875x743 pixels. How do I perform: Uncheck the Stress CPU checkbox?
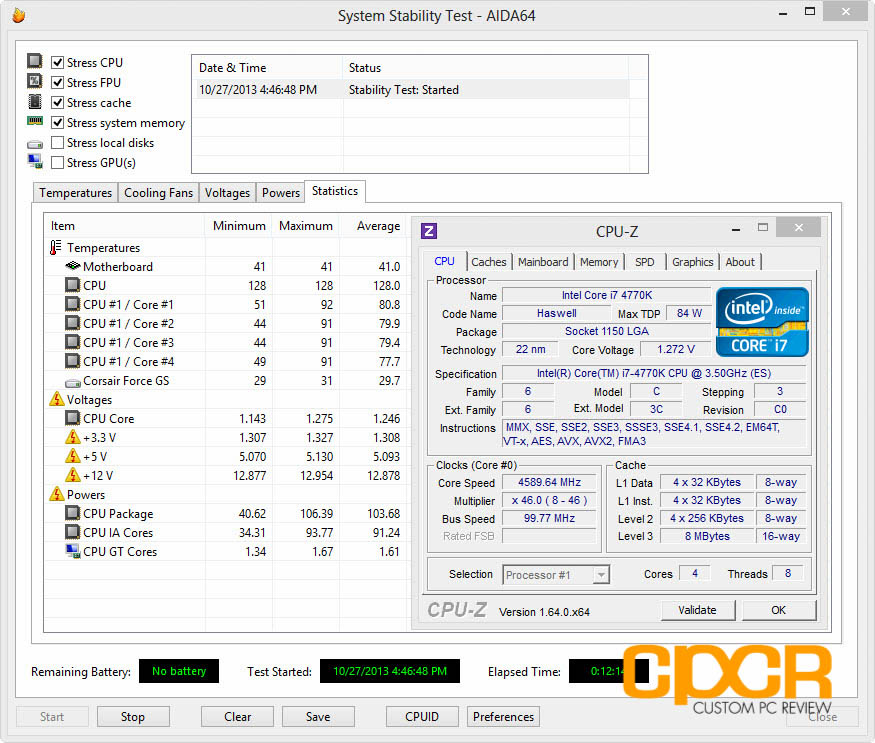pos(57,62)
